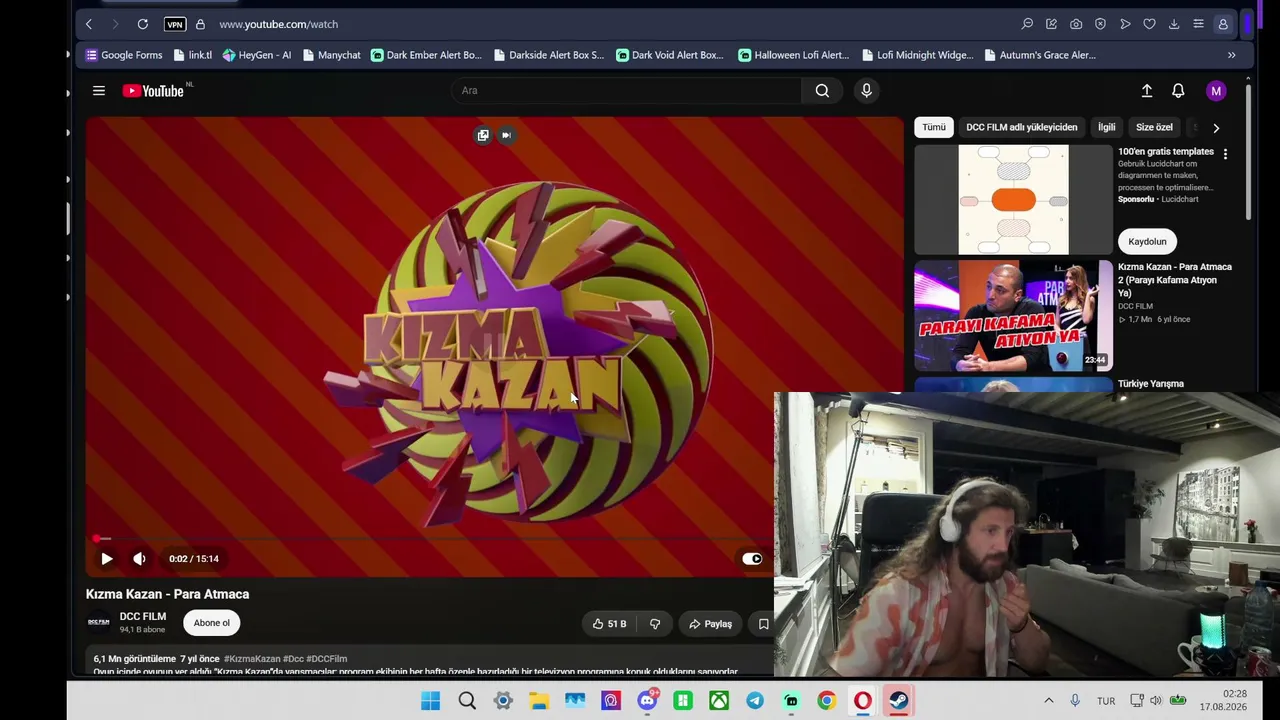1280x720 pixels.
Task: Open Google Chrome from the taskbar
Action: tap(826, 701)
